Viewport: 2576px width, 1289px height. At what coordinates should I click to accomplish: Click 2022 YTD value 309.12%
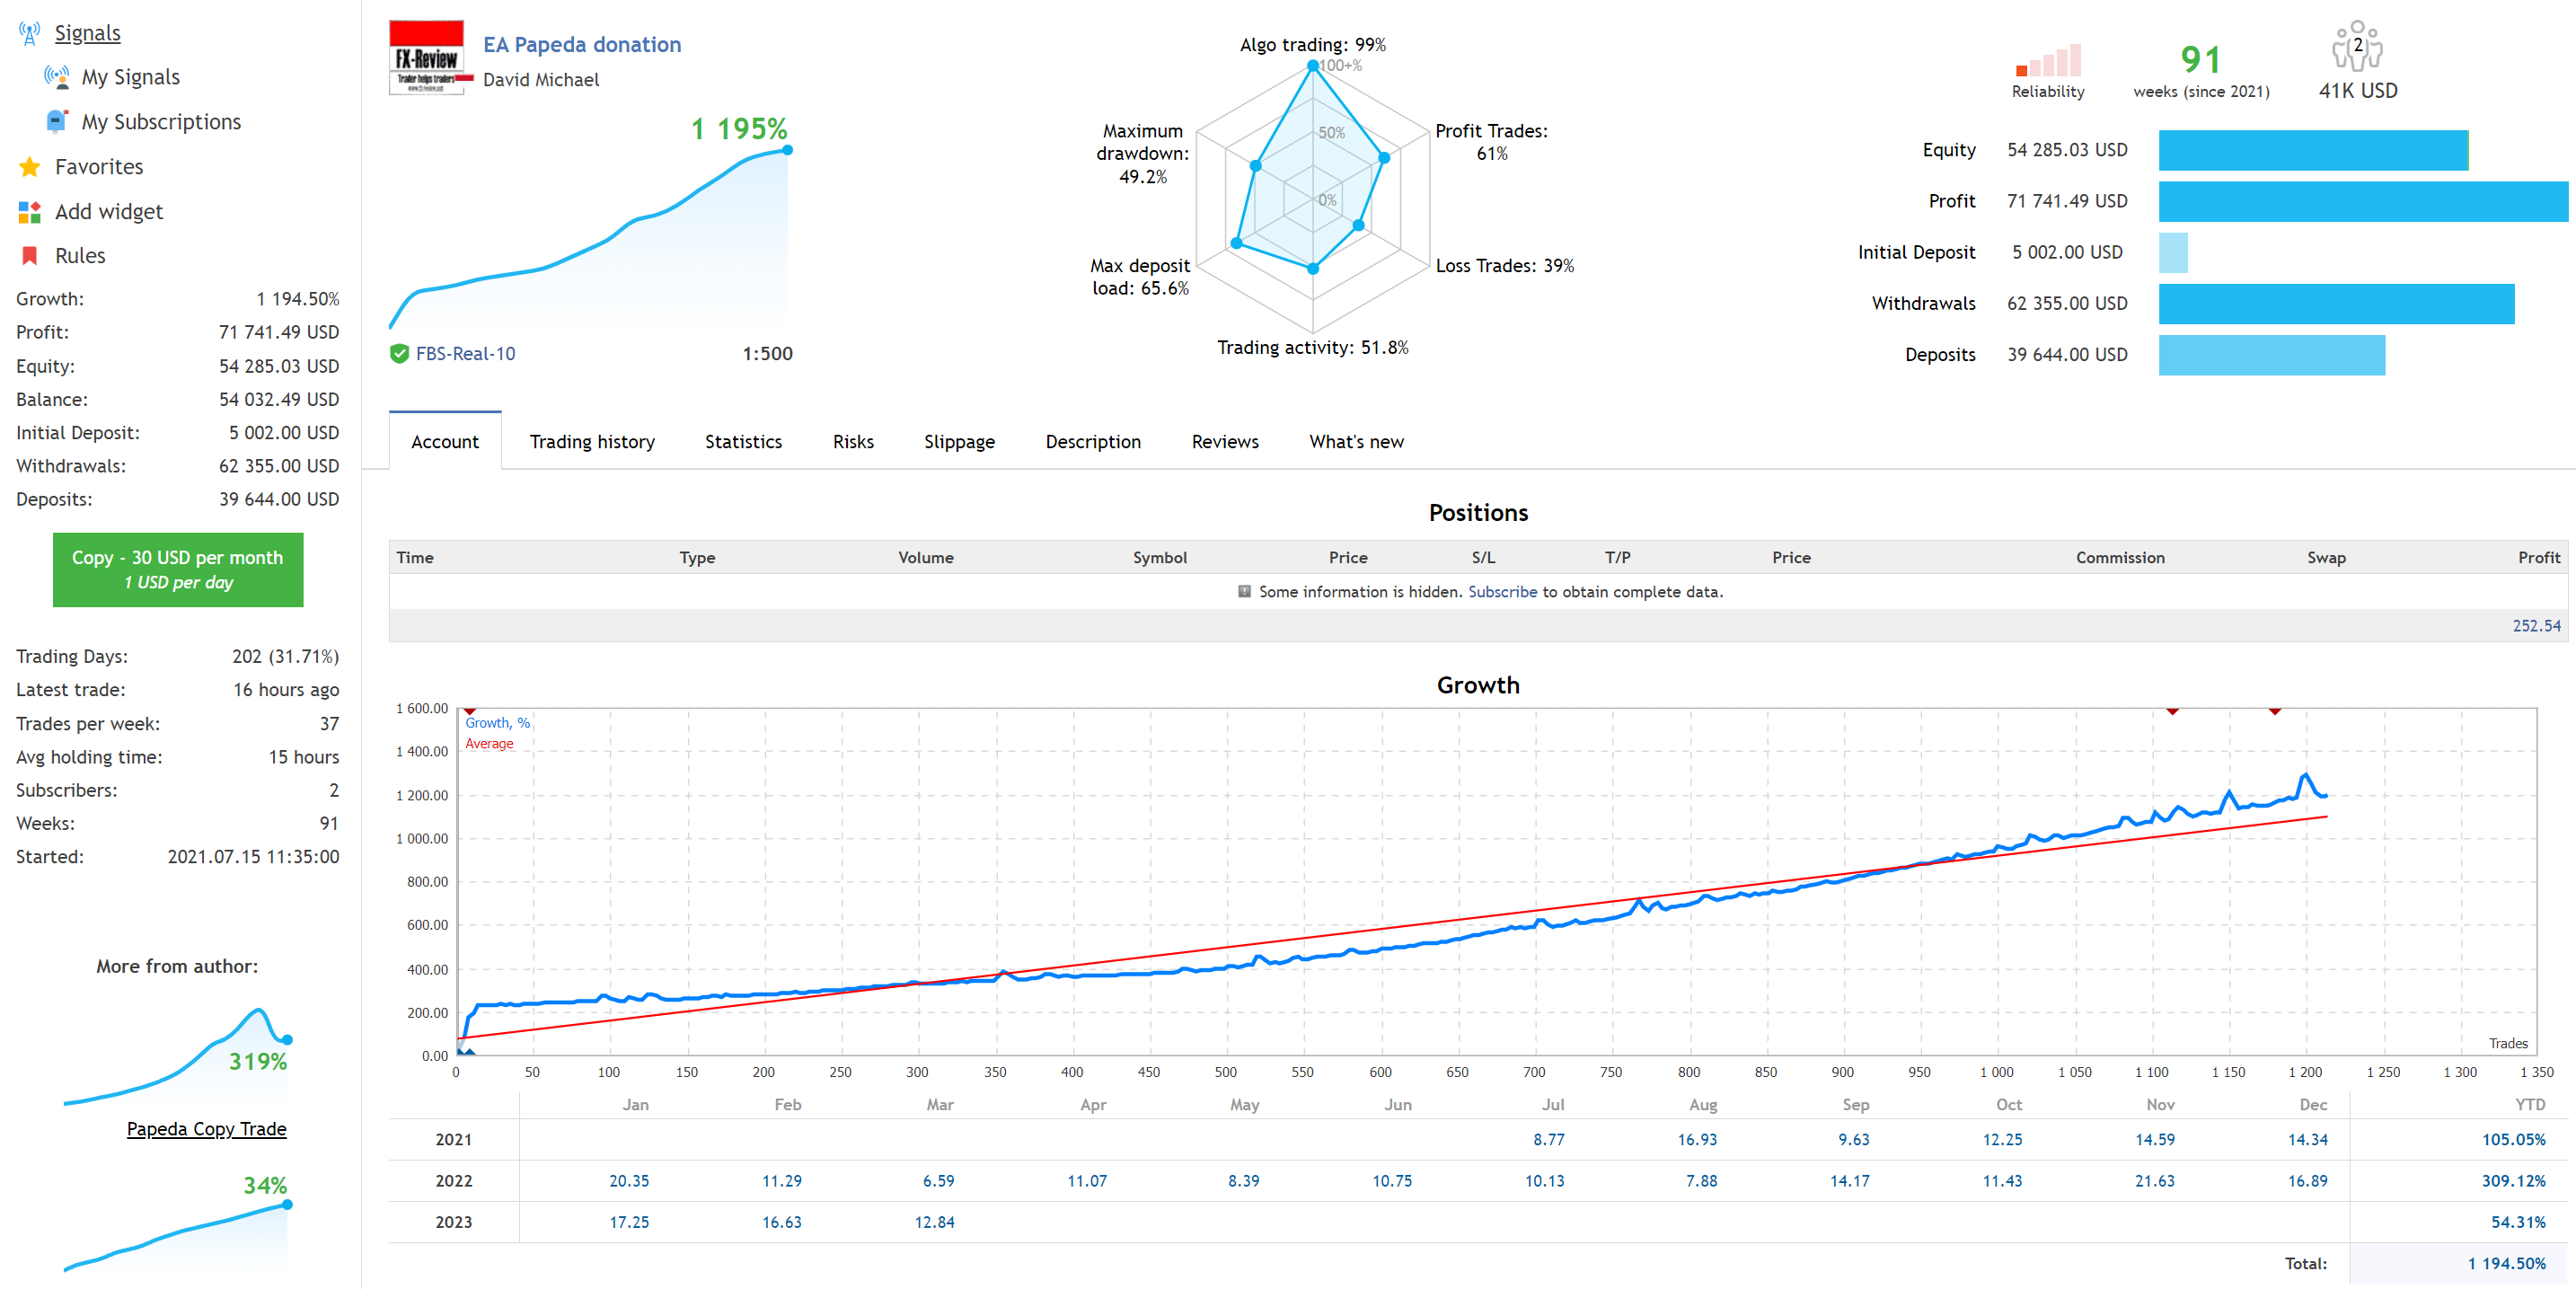tap(2513, 1181)
